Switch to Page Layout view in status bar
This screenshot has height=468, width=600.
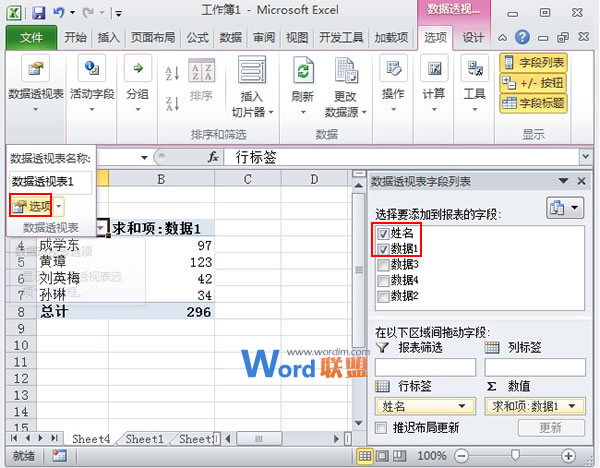click(x=382, y=456)
